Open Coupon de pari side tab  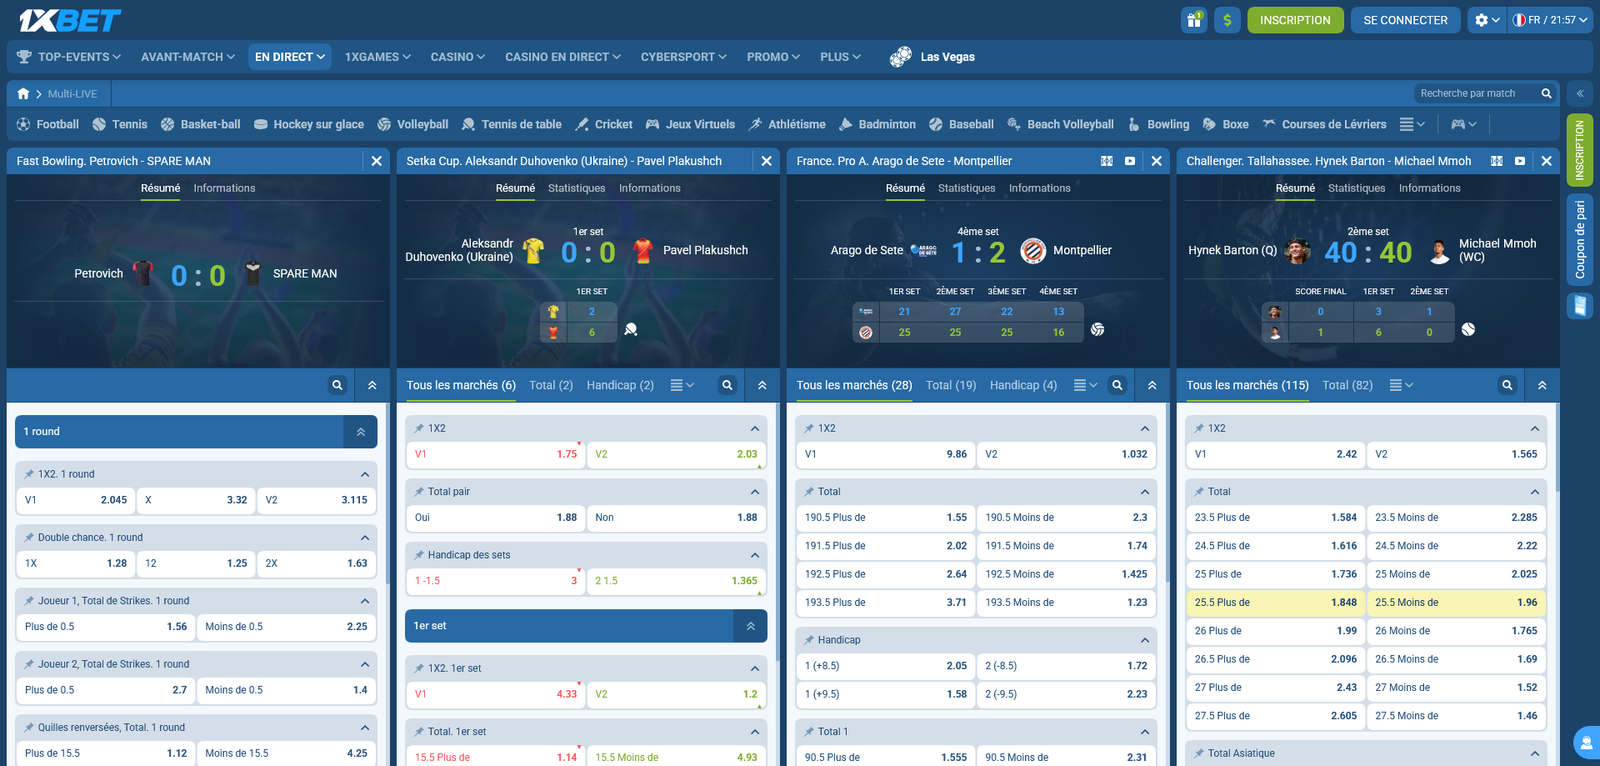click(1580, 239)
